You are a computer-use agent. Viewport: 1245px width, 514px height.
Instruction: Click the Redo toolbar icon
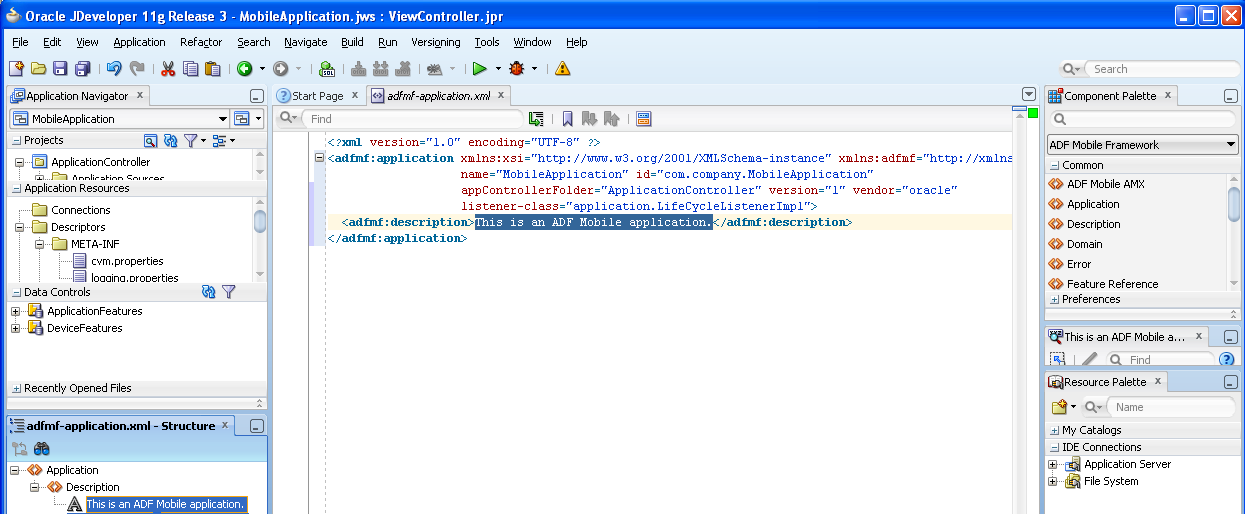click(137, 69)
